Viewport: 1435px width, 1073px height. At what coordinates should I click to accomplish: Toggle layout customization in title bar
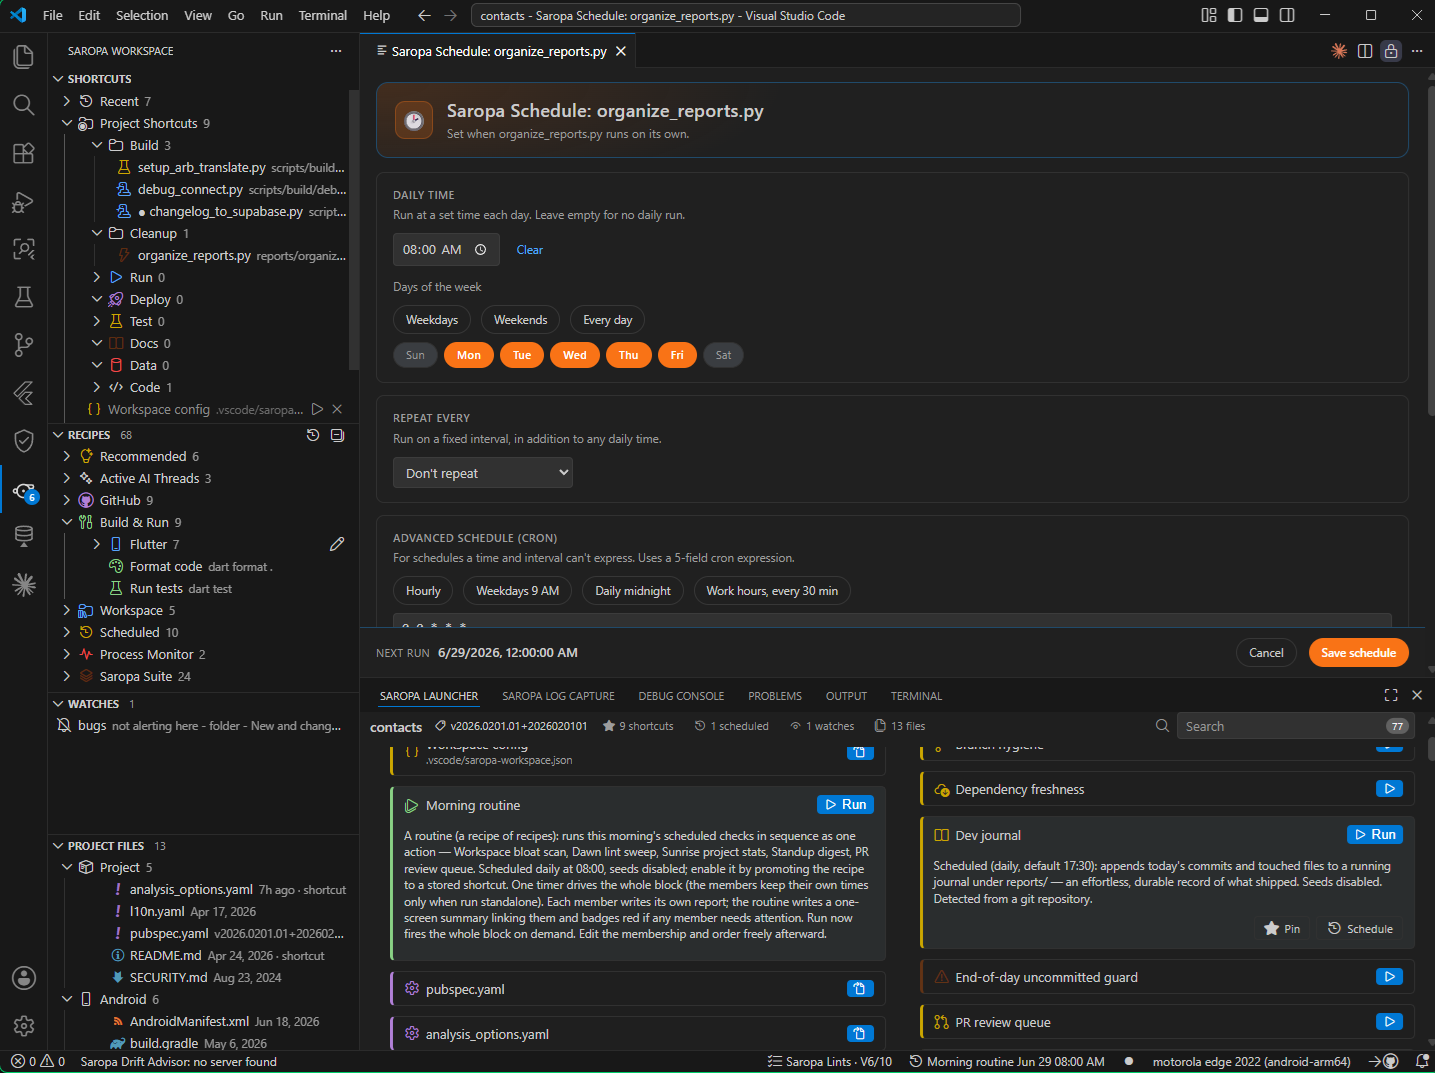pos(1209,15)
